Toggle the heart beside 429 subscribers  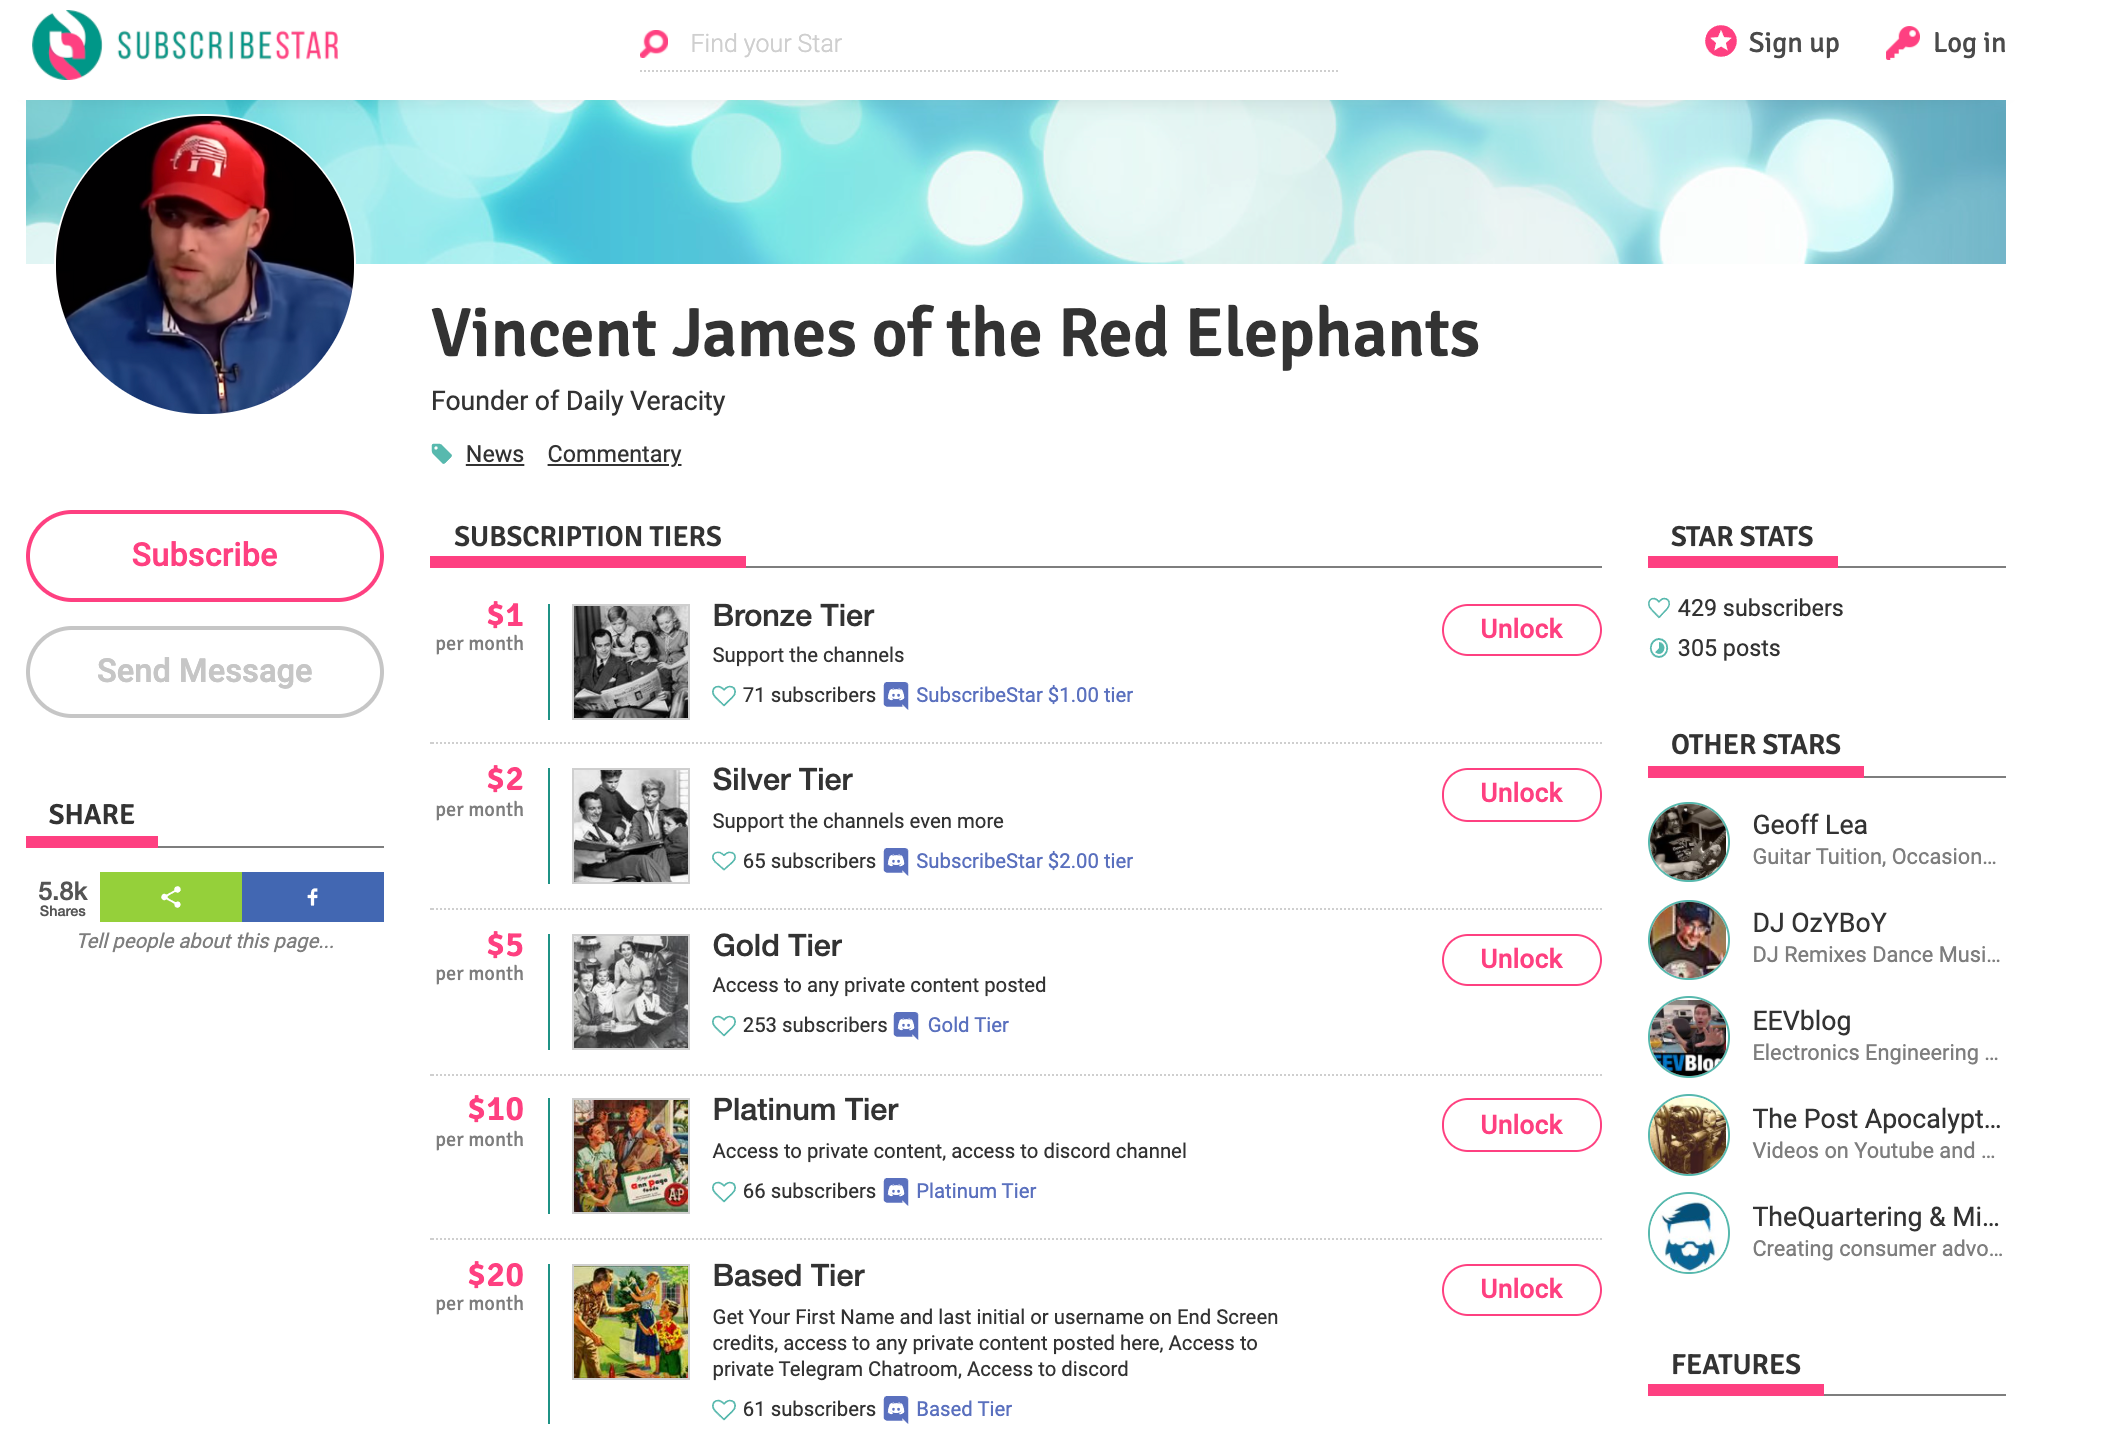point(1658,607)
